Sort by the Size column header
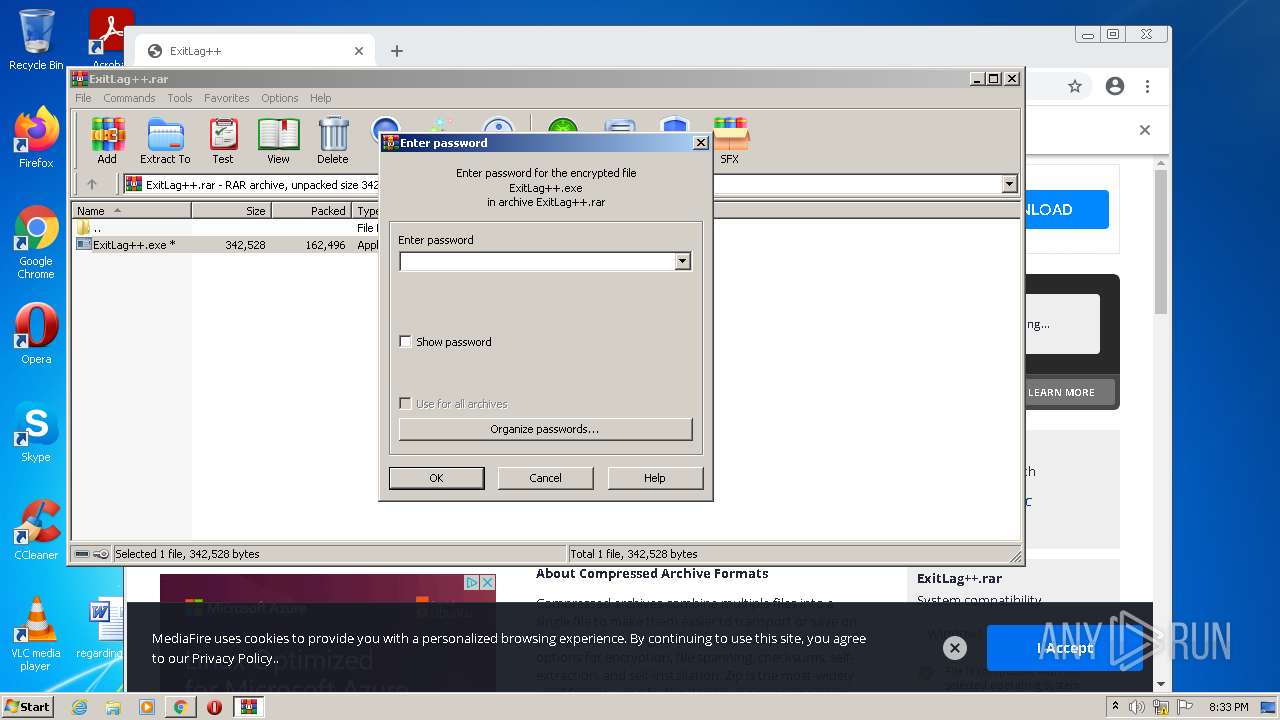 click(231, 211)
